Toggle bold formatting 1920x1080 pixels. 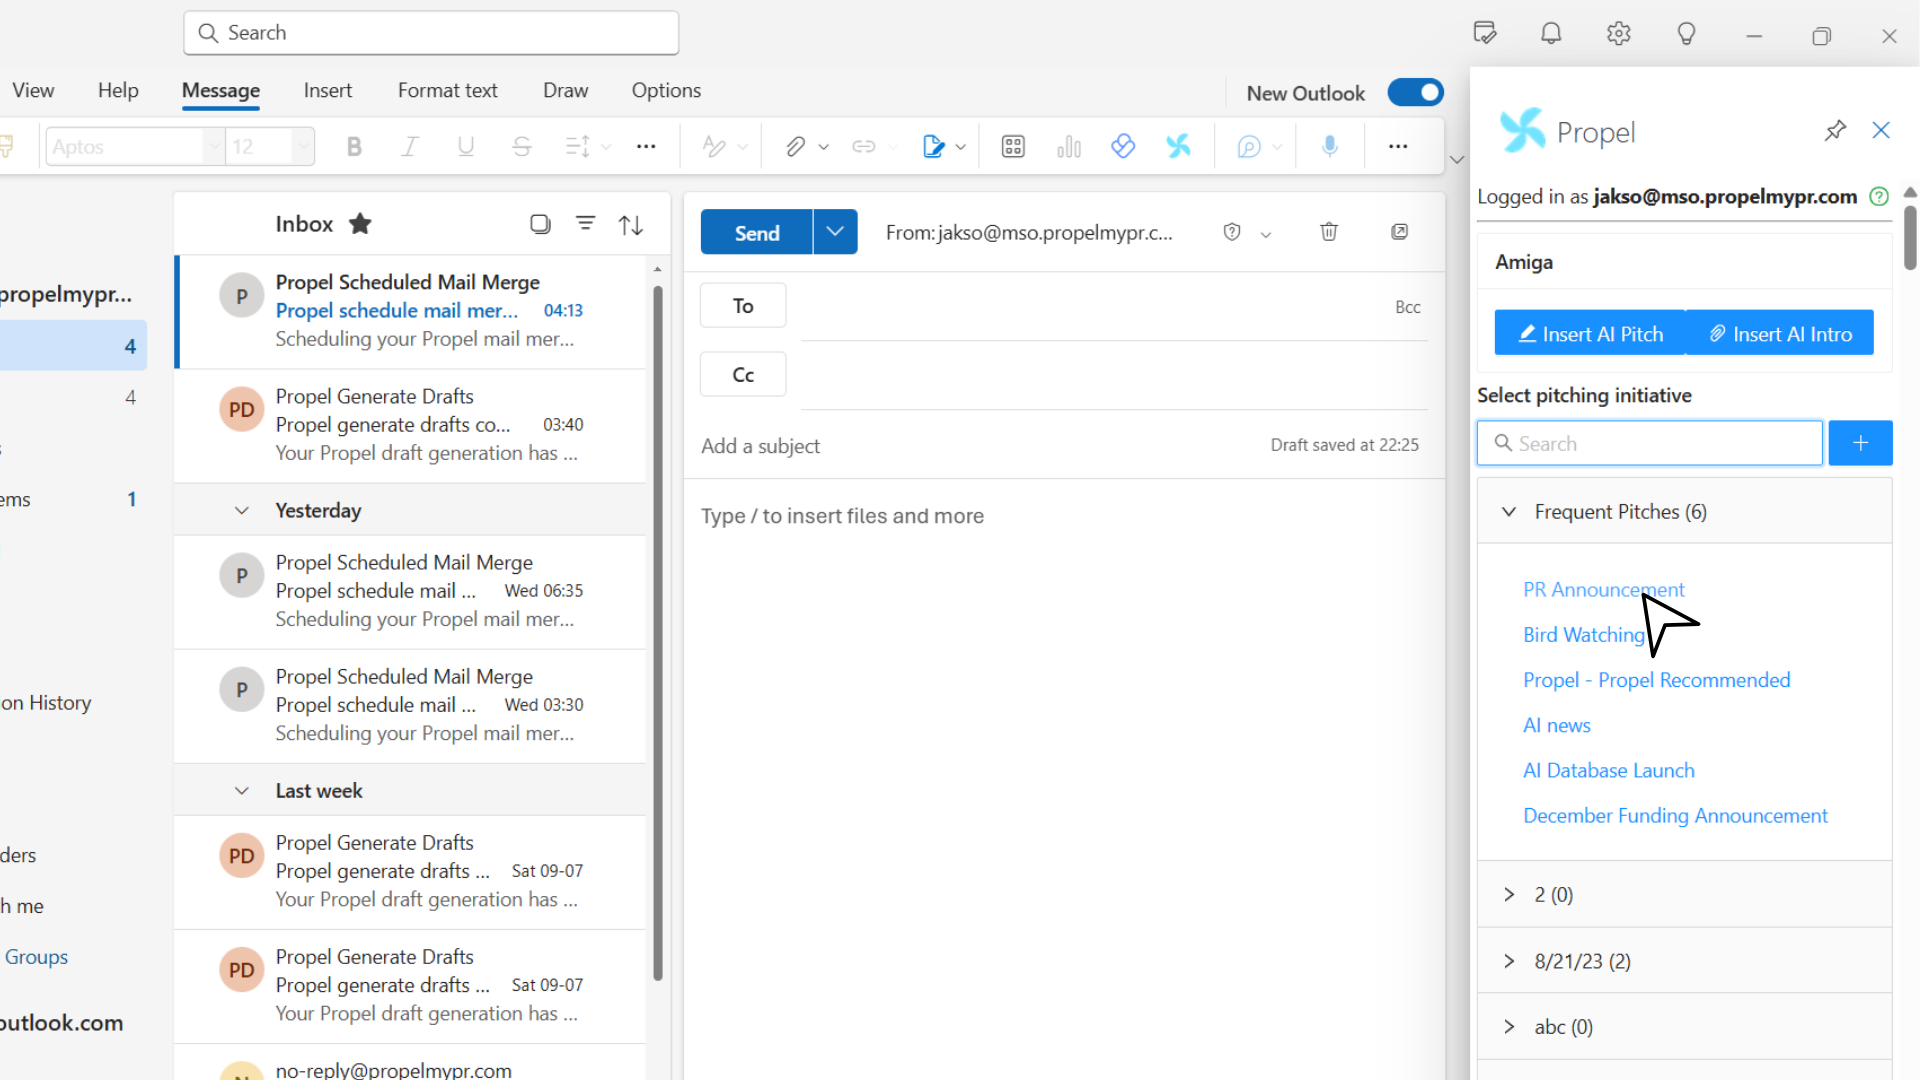point(354,147)
